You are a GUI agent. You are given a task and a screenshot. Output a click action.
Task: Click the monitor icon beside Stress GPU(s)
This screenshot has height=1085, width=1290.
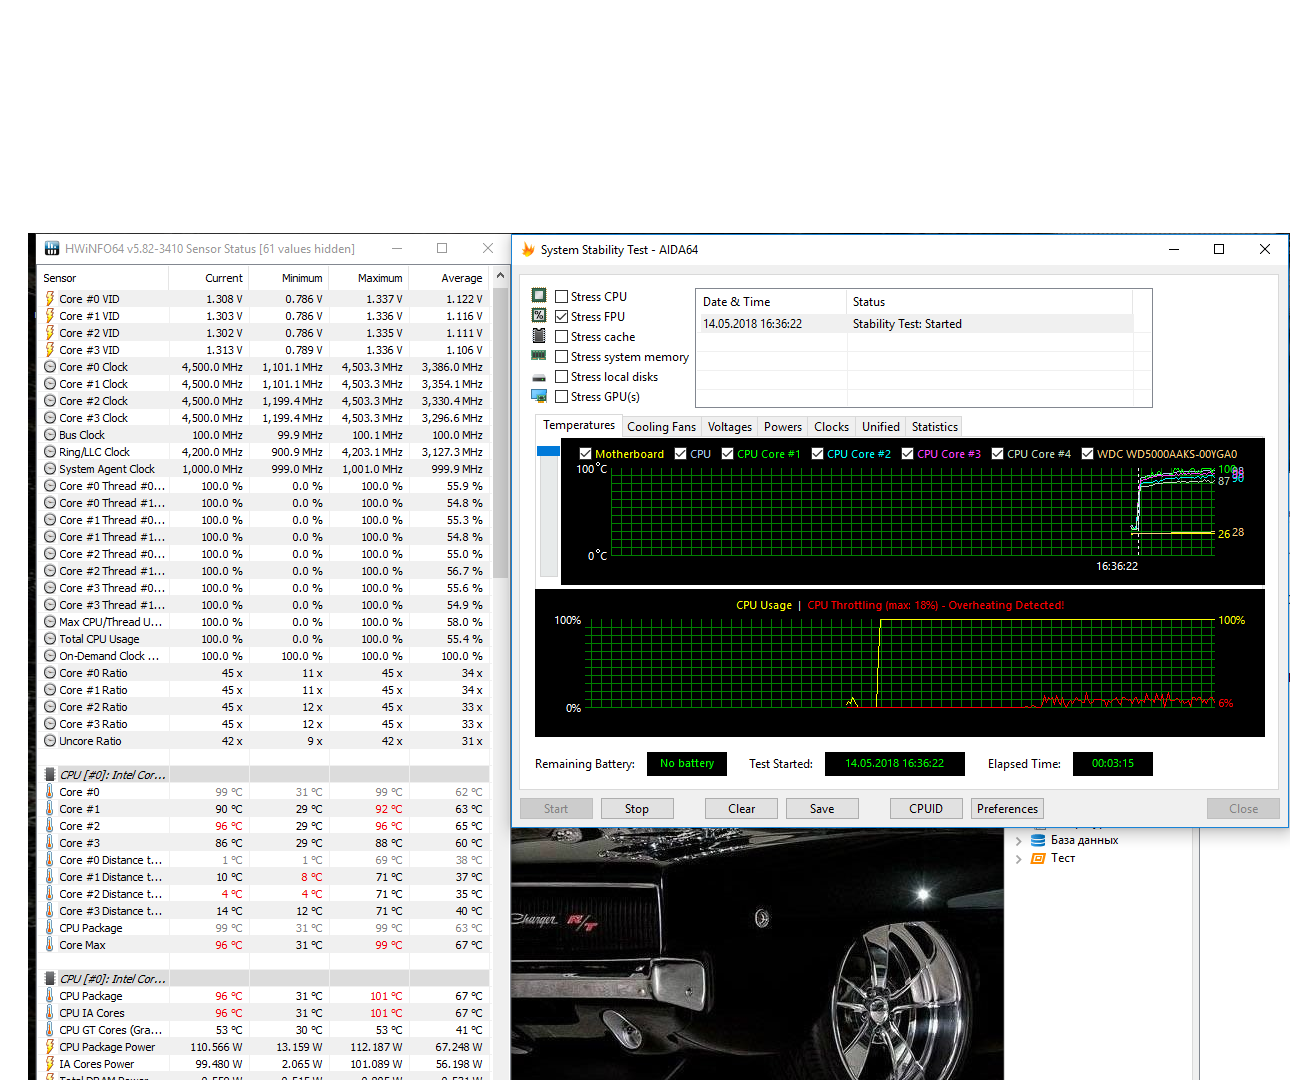pyautogui.click(x=539, y=397)
